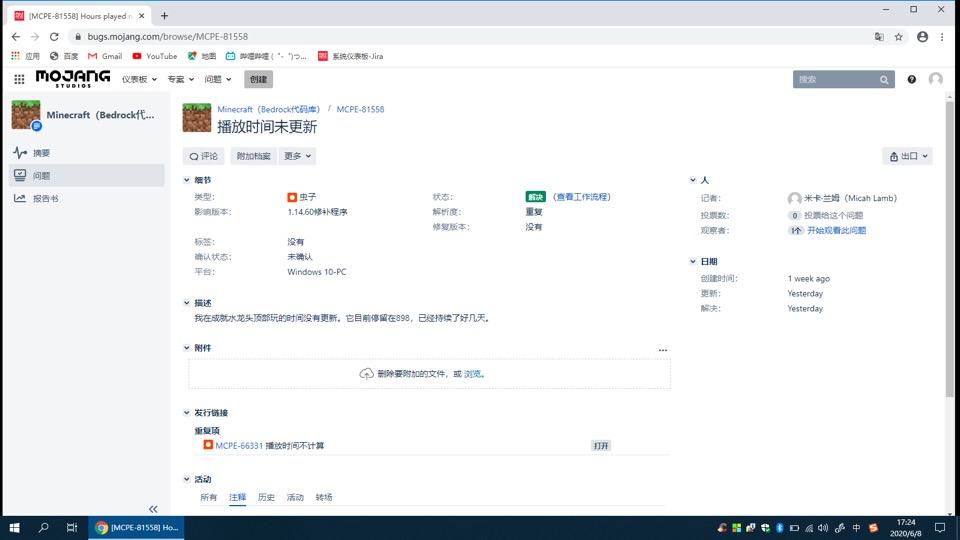
Task: Reload the page with refresh icon
Action: (x=54, y=37)
